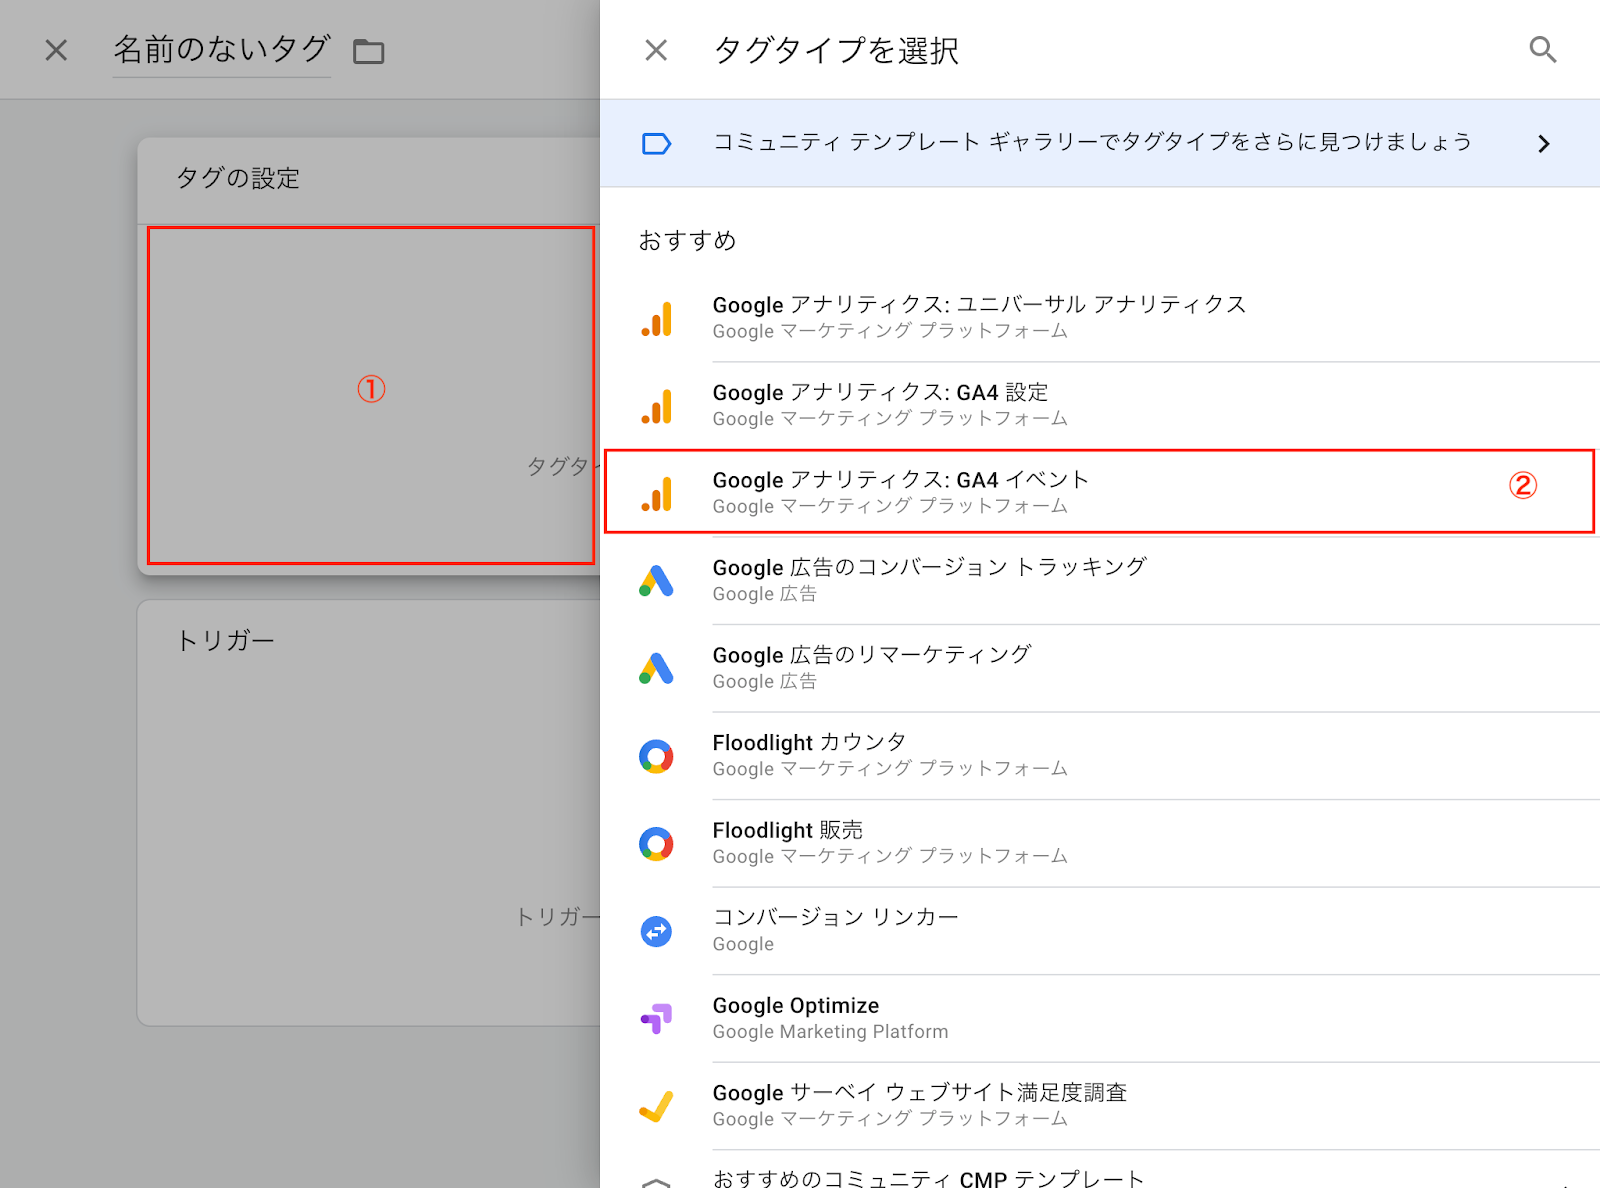Click the GA4 設定 analytics icon

click(657, 406)
